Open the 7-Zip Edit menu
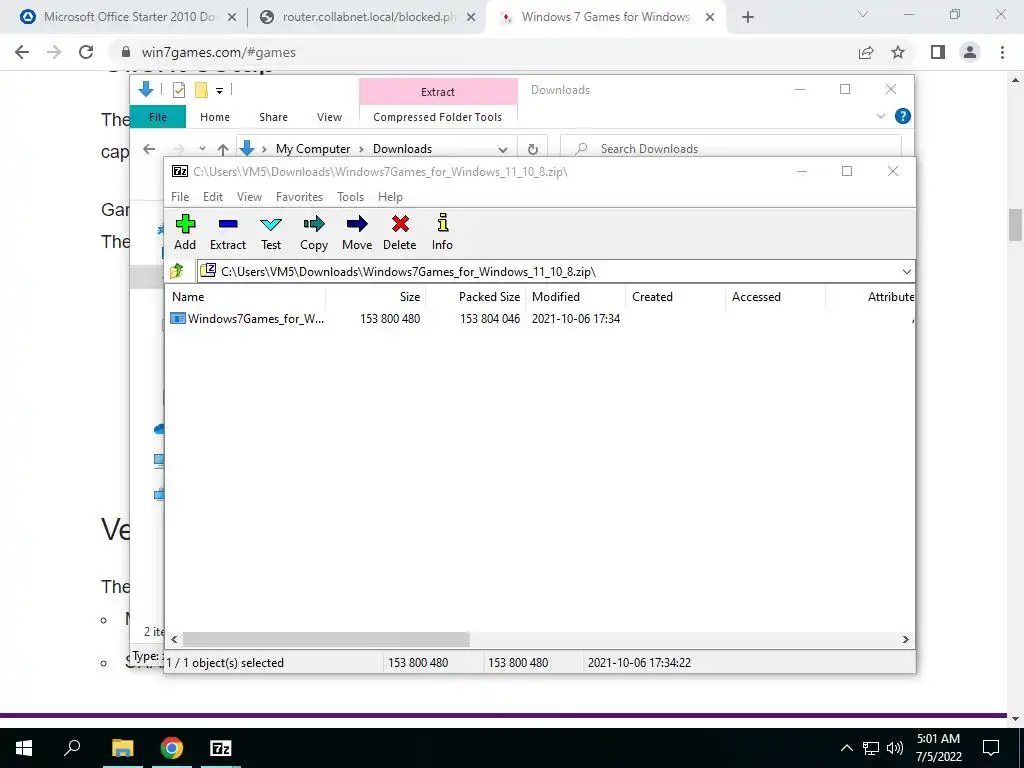Screen dimensions: 1024x768 213,197
